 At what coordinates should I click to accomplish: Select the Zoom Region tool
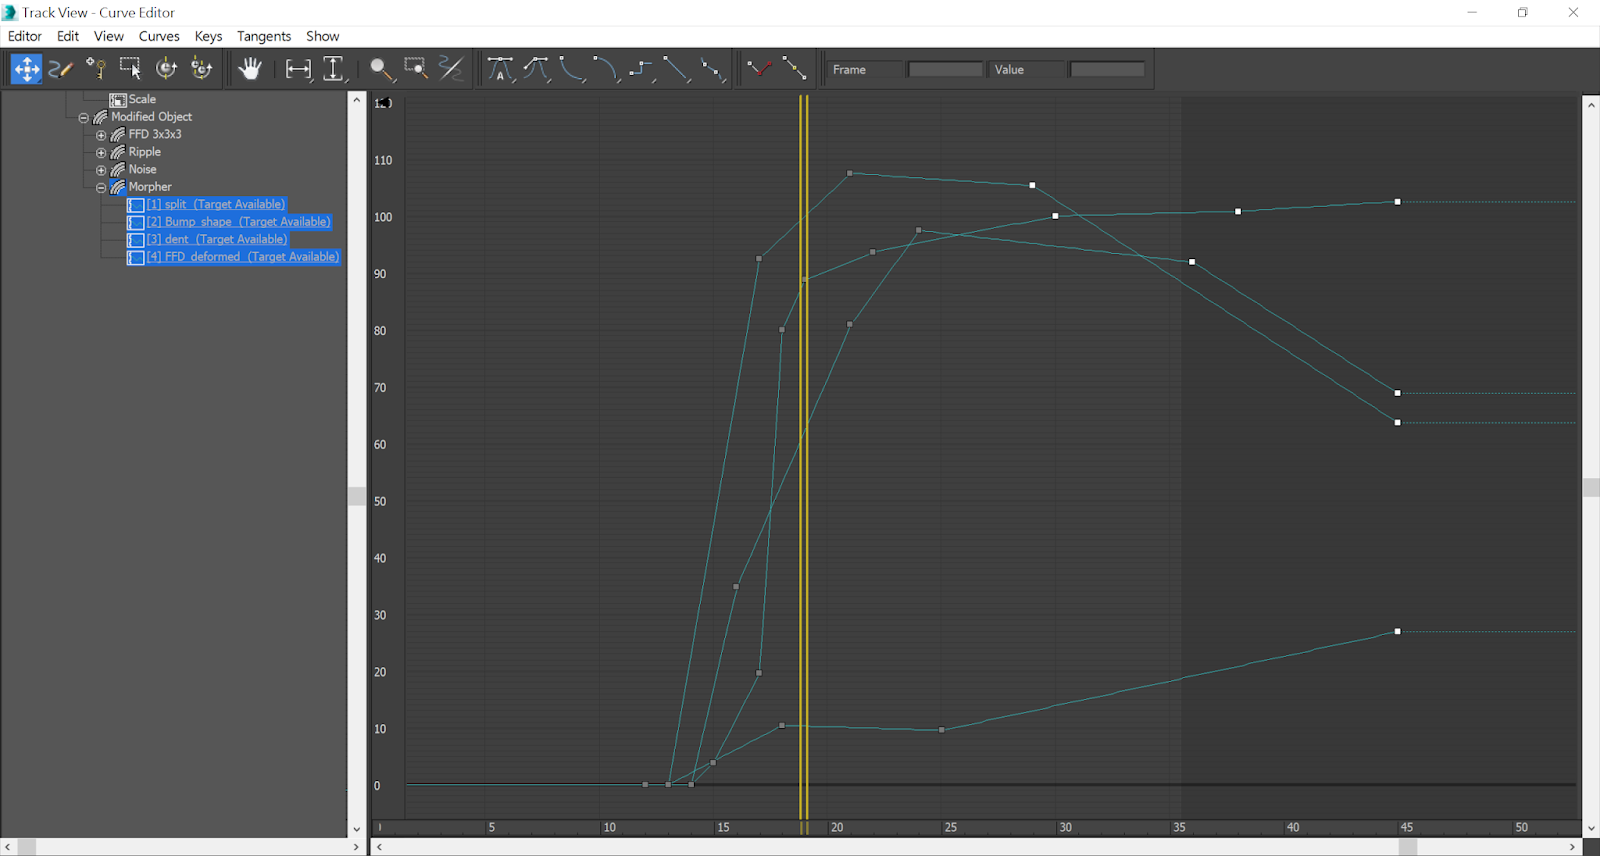[x=416, y=69]
